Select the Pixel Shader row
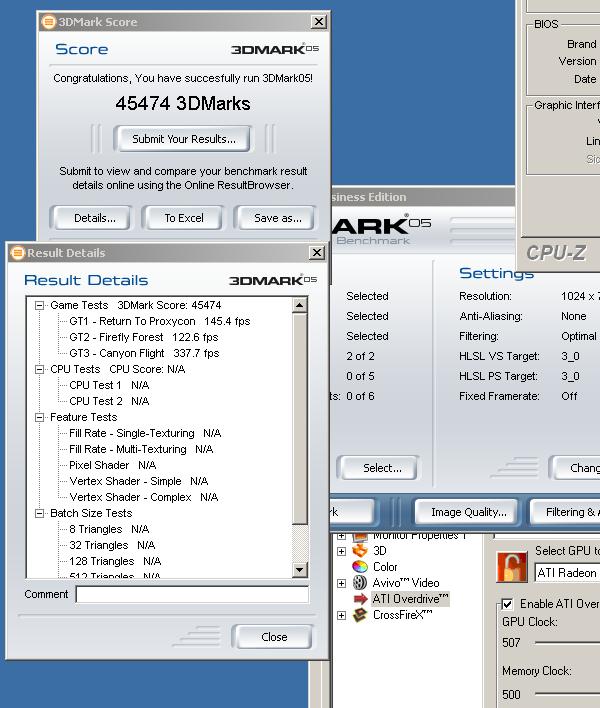This screenshot has height=708, width=600. click(112, 465)
